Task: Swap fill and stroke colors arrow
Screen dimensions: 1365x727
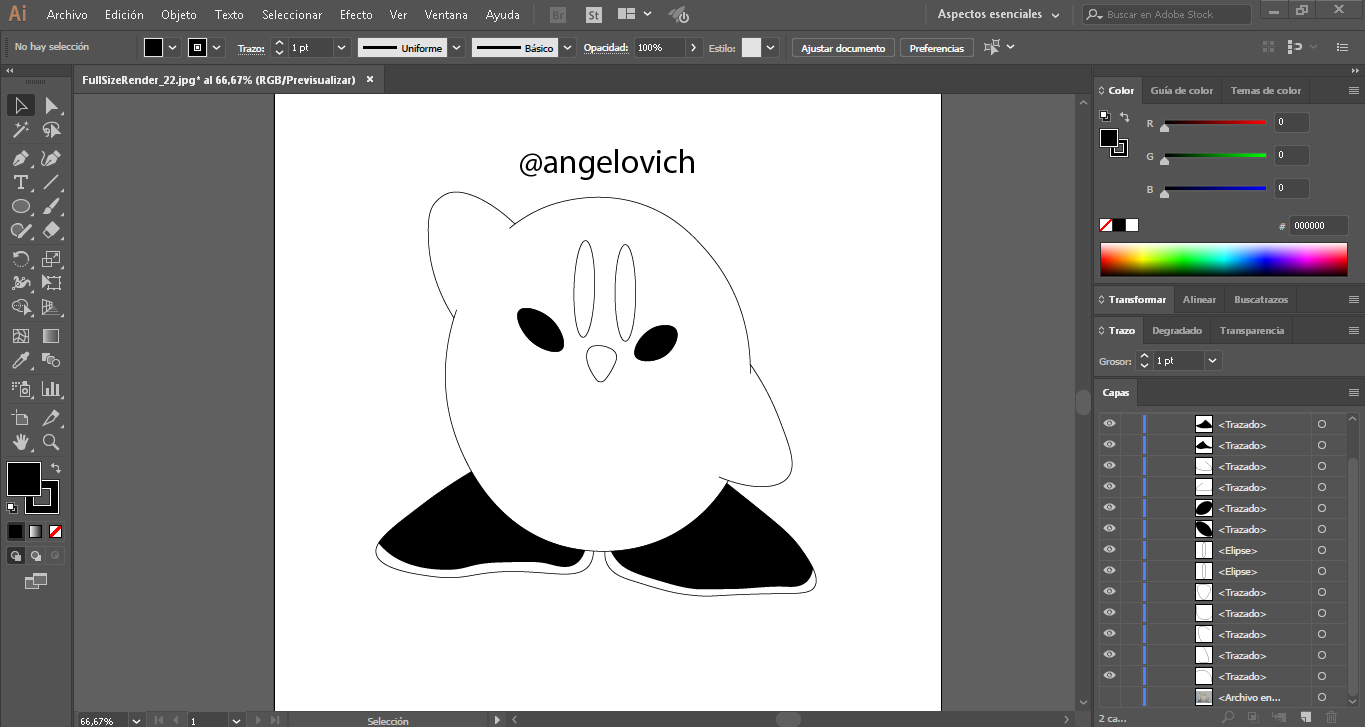Action: pos(56,467)
